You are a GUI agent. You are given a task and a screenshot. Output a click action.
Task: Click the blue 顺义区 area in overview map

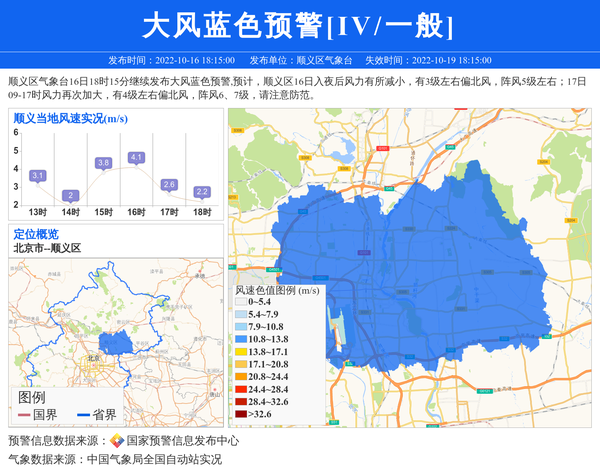120,342
